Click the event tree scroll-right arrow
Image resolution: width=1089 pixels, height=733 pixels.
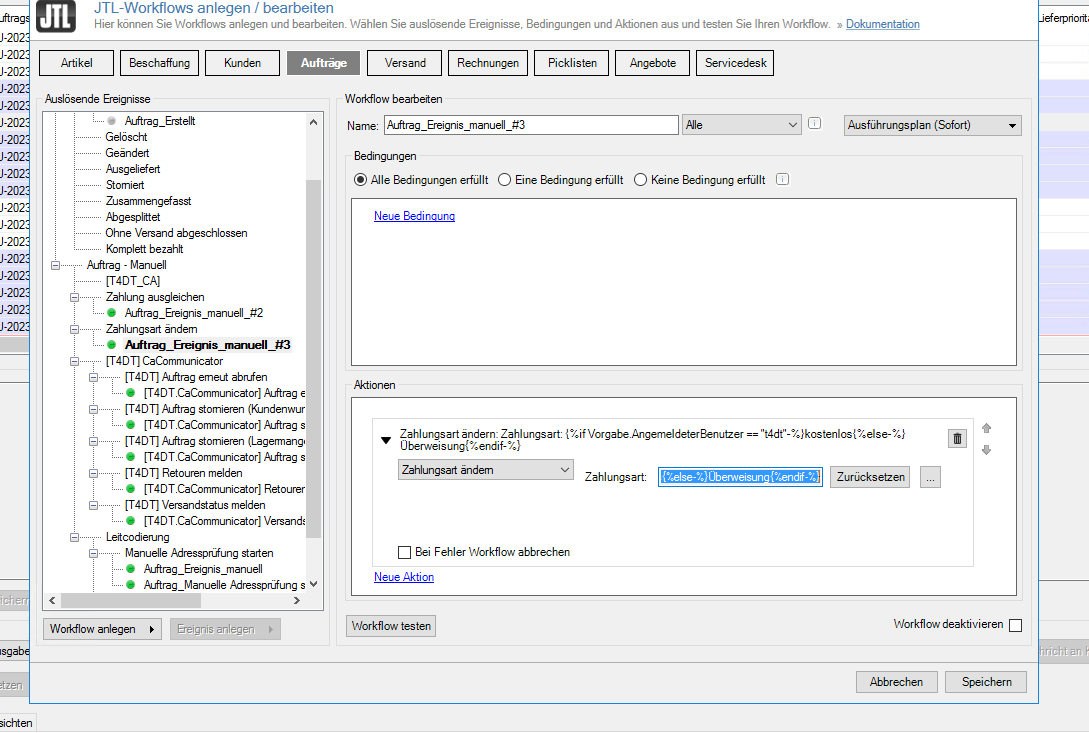(297, 600)
